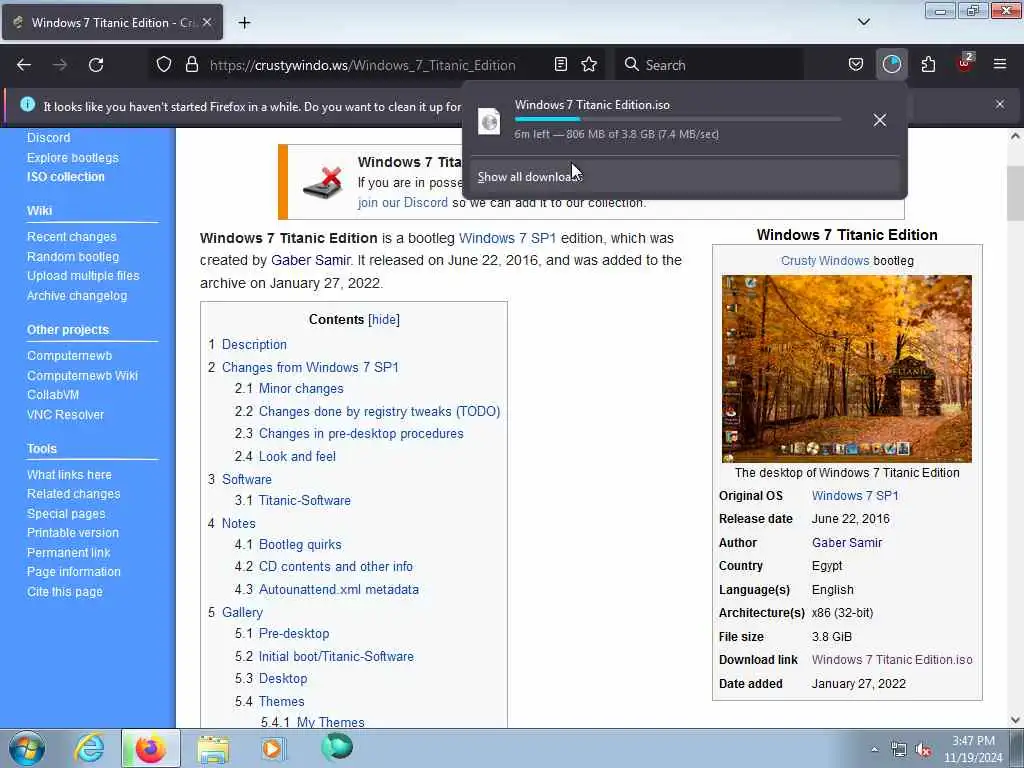Screen dimensions: 1024x768
Task: Go to Recent changes
Action: (x=71, y=237)
